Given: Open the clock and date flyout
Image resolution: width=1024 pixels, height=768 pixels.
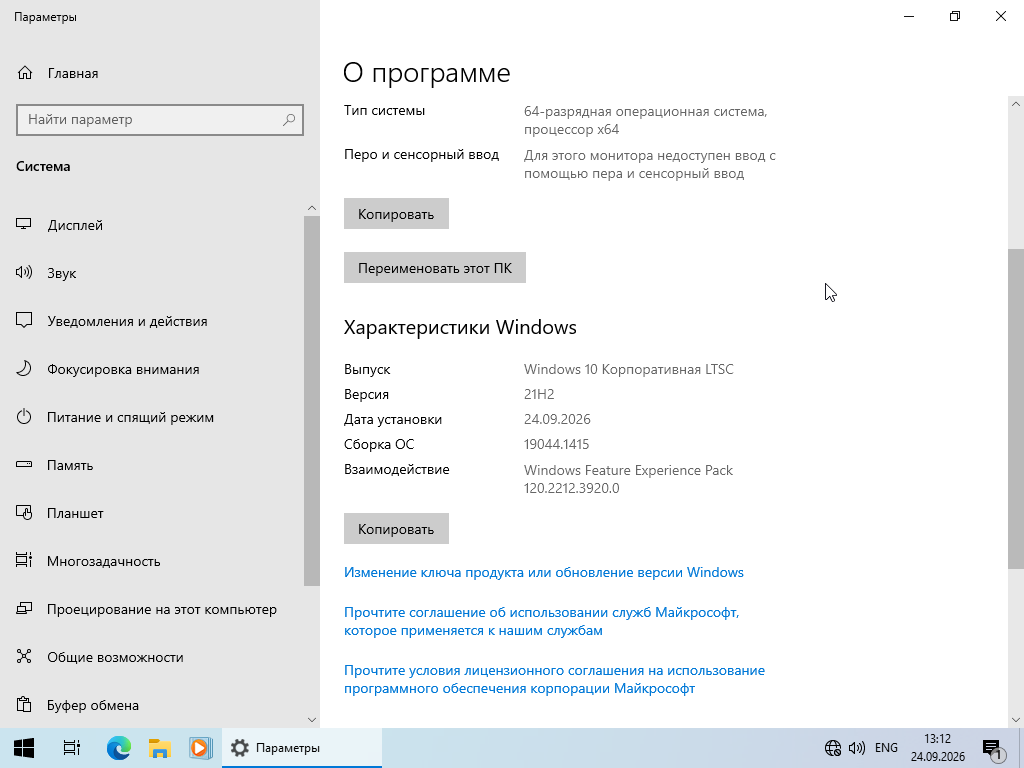Looking at the screenshot, I should [x=938, y=748].
